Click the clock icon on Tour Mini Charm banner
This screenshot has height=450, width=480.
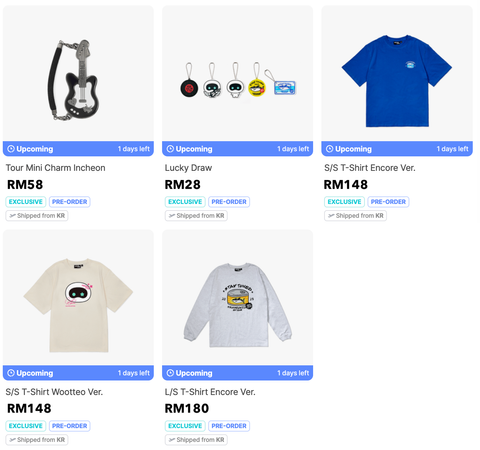point(11,149)
